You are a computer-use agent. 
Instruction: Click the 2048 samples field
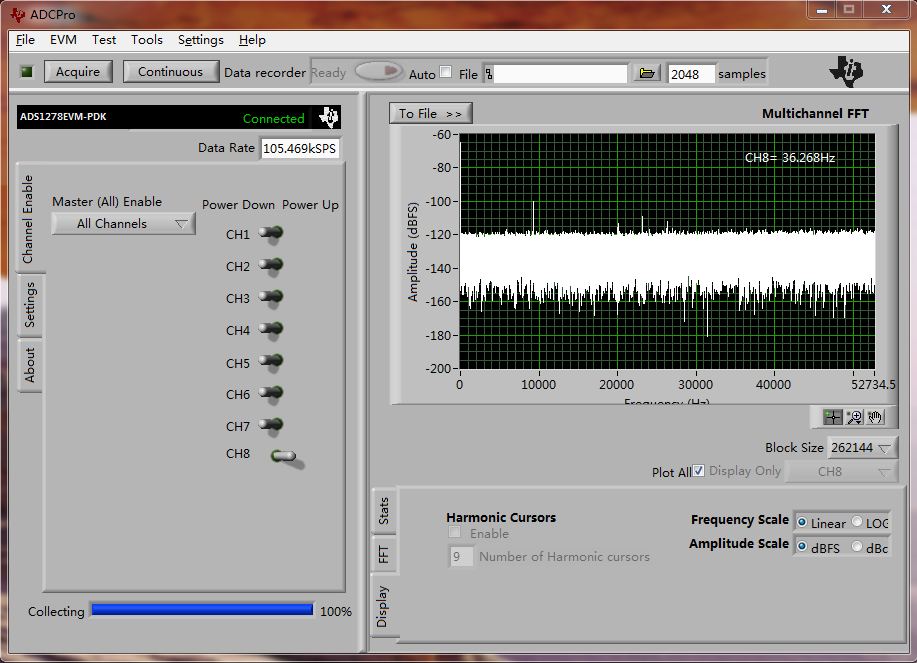[691, 74]
